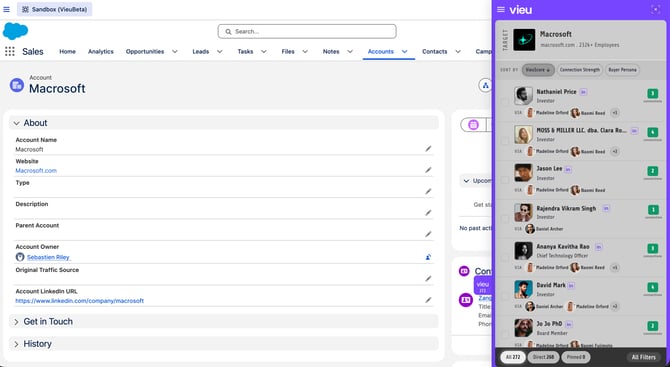Sort contacts by Connection Strength

coord(579,70)
